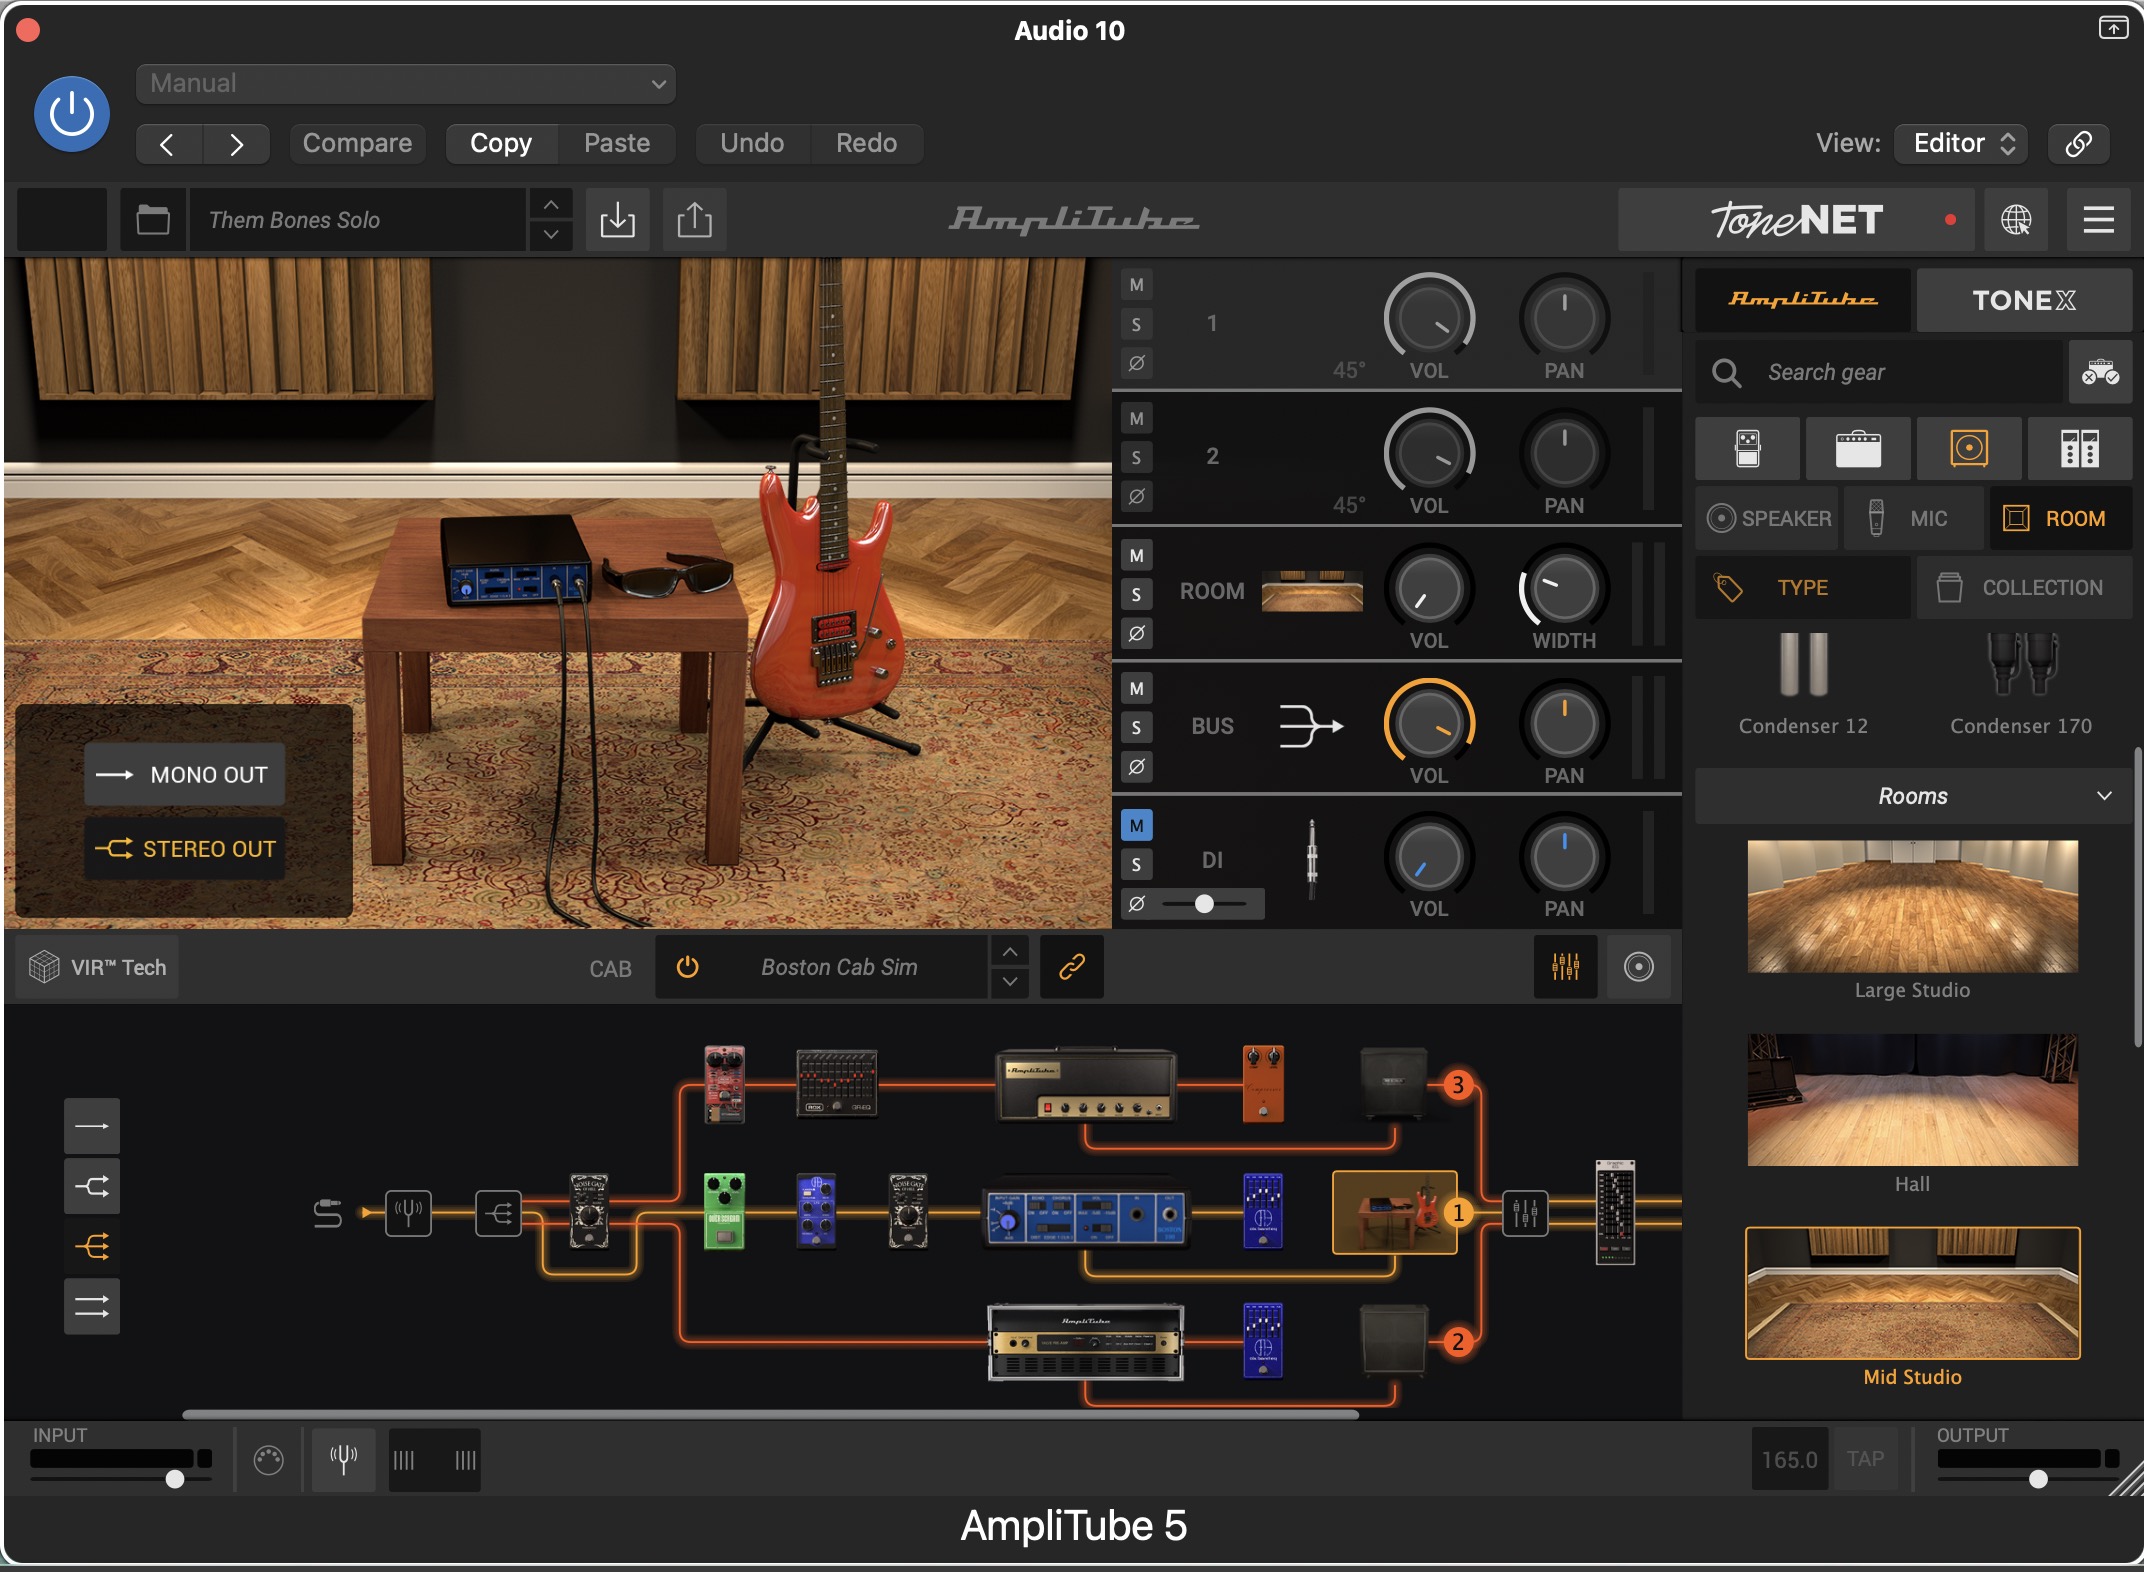Click the mixer faders icon near CAB

point(1565,967)
